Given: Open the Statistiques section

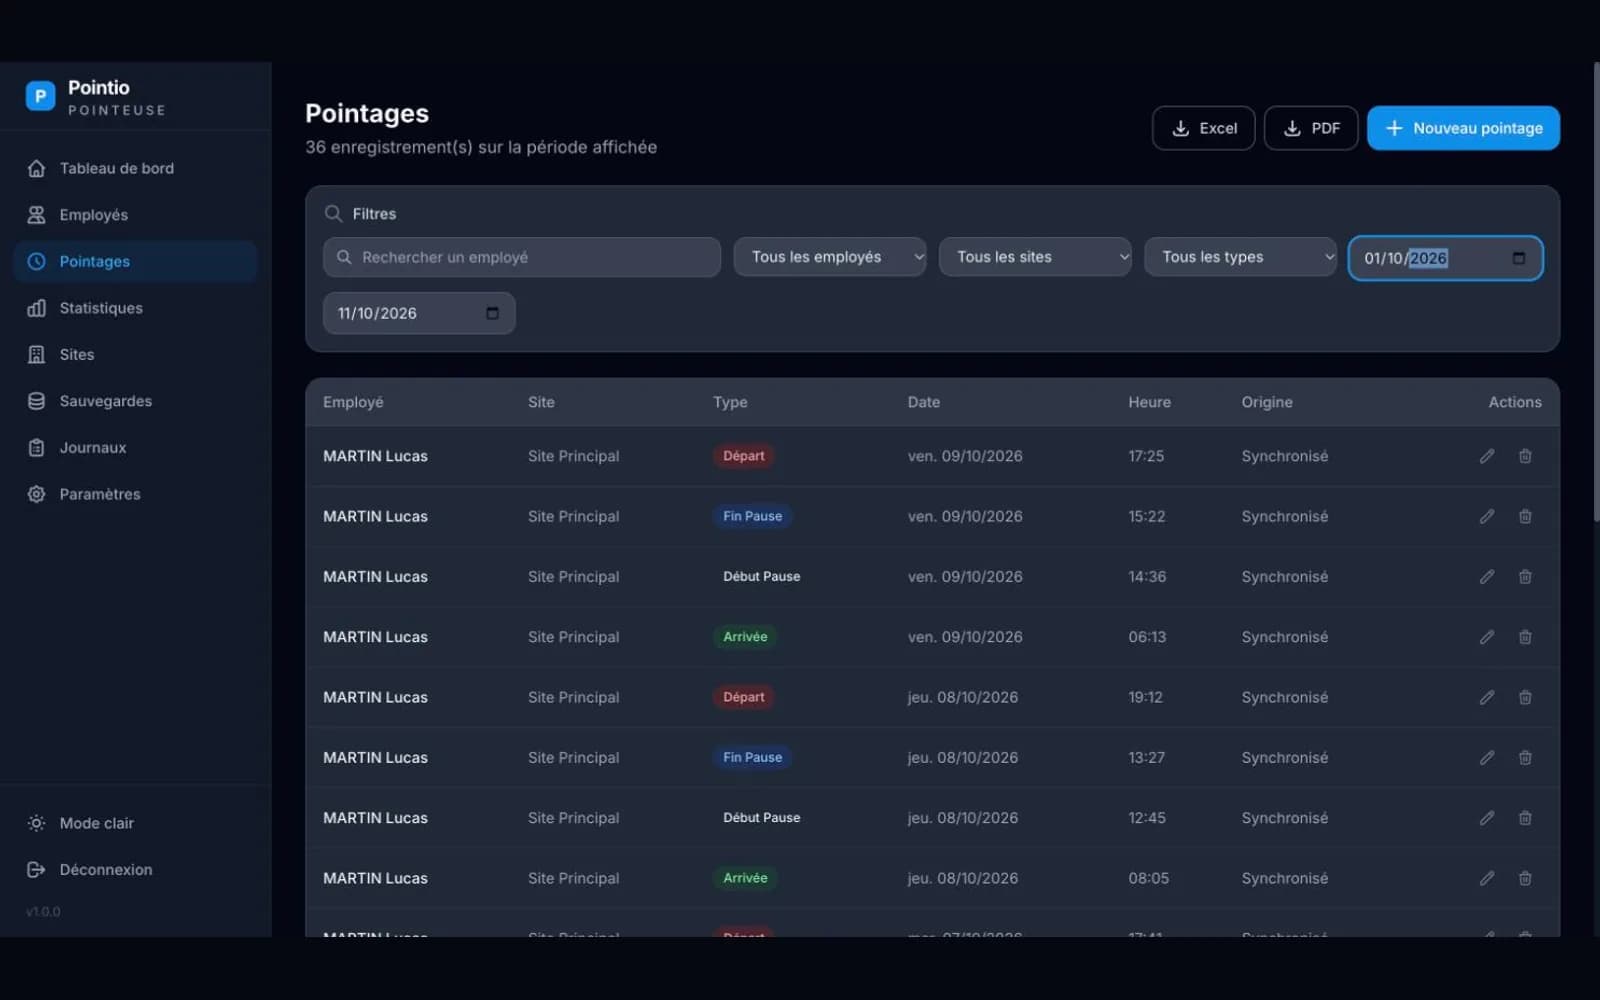Looking at the screenshot, I should pos(136,308).
